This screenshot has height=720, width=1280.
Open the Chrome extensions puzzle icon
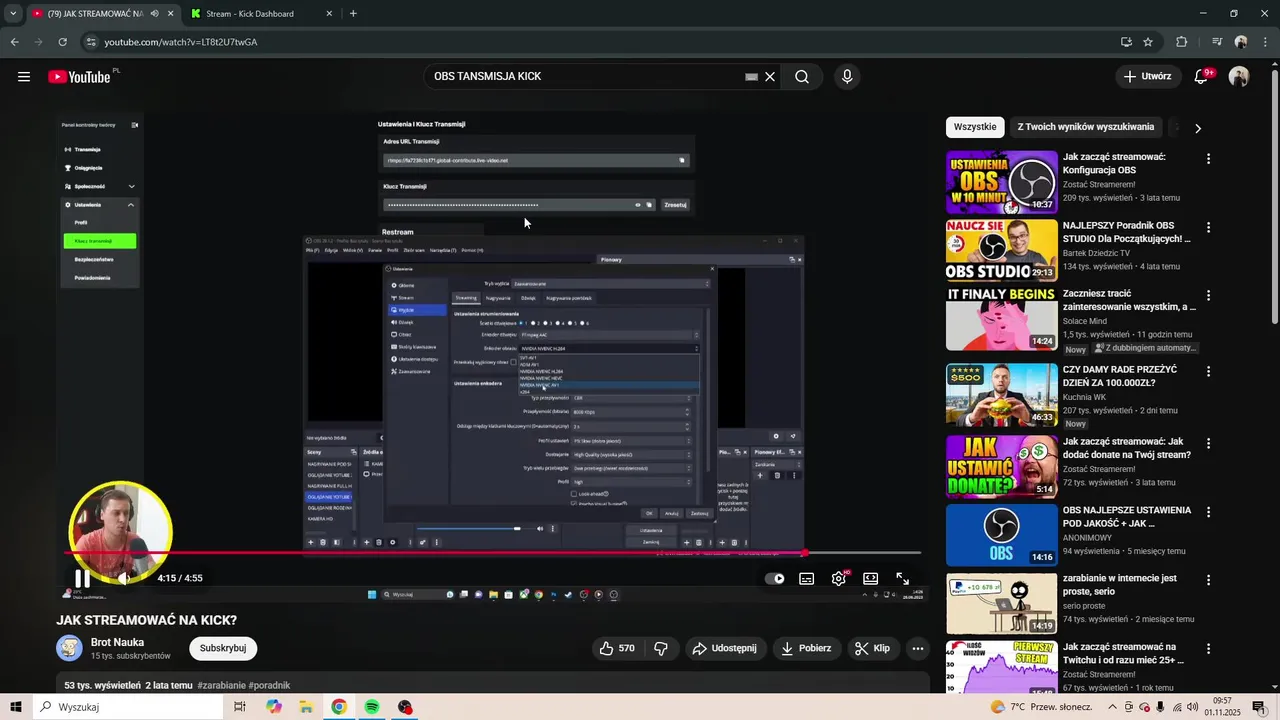(x=1182, y=42)
